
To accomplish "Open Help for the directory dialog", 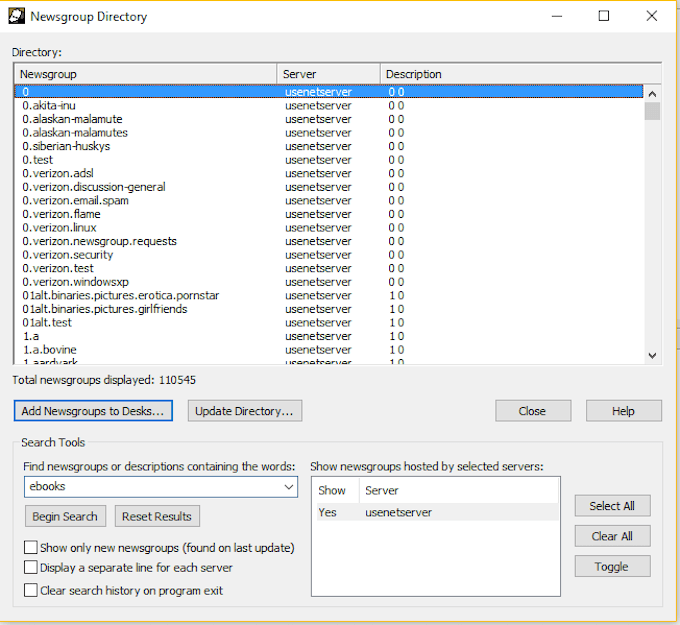I will point(624,411).
